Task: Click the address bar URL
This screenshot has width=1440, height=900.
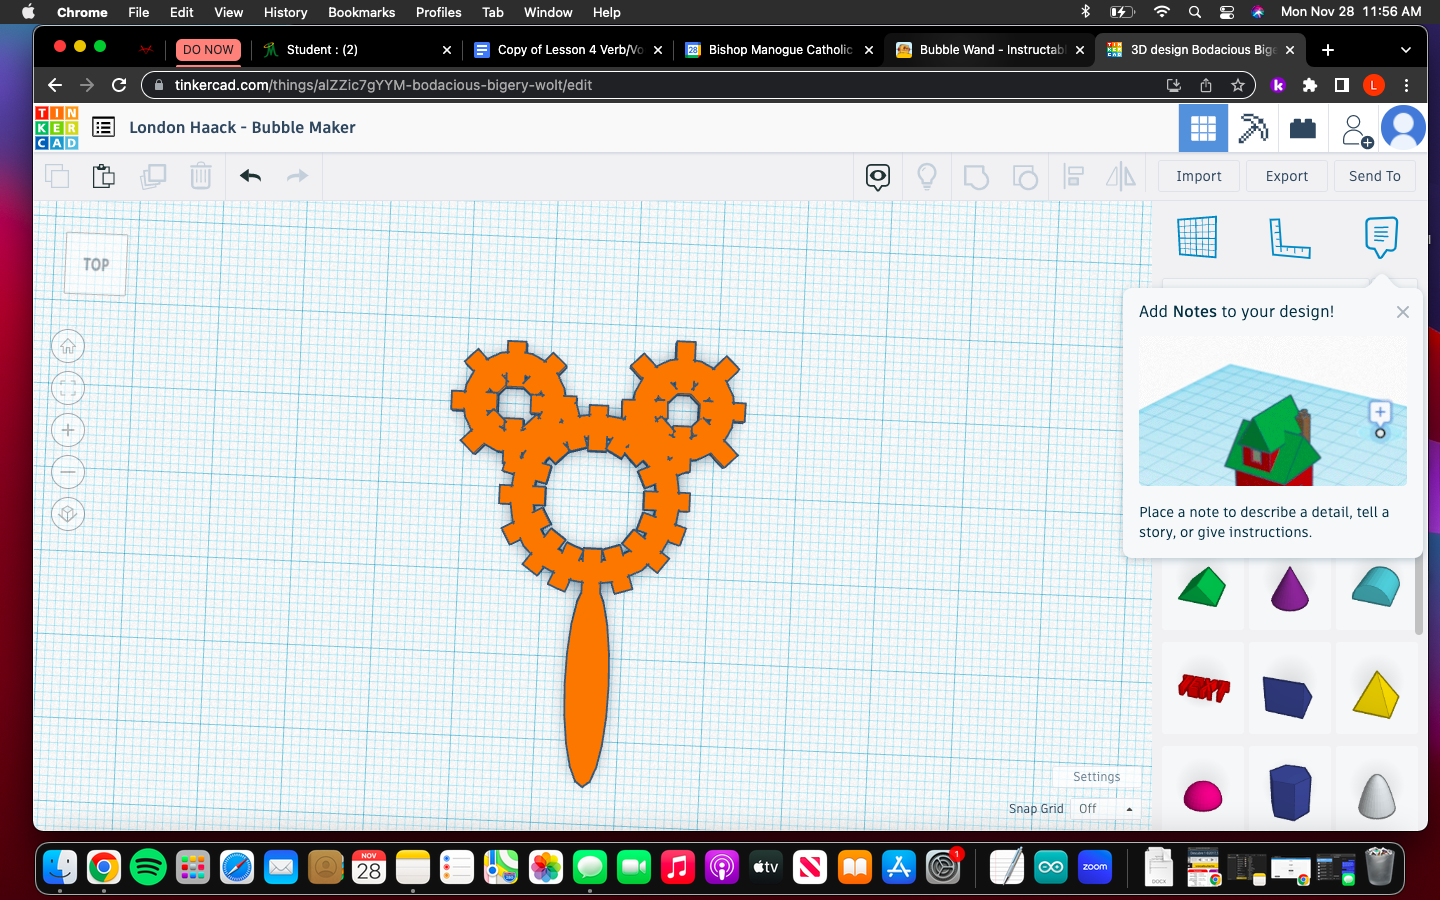Action: (383, 85)
